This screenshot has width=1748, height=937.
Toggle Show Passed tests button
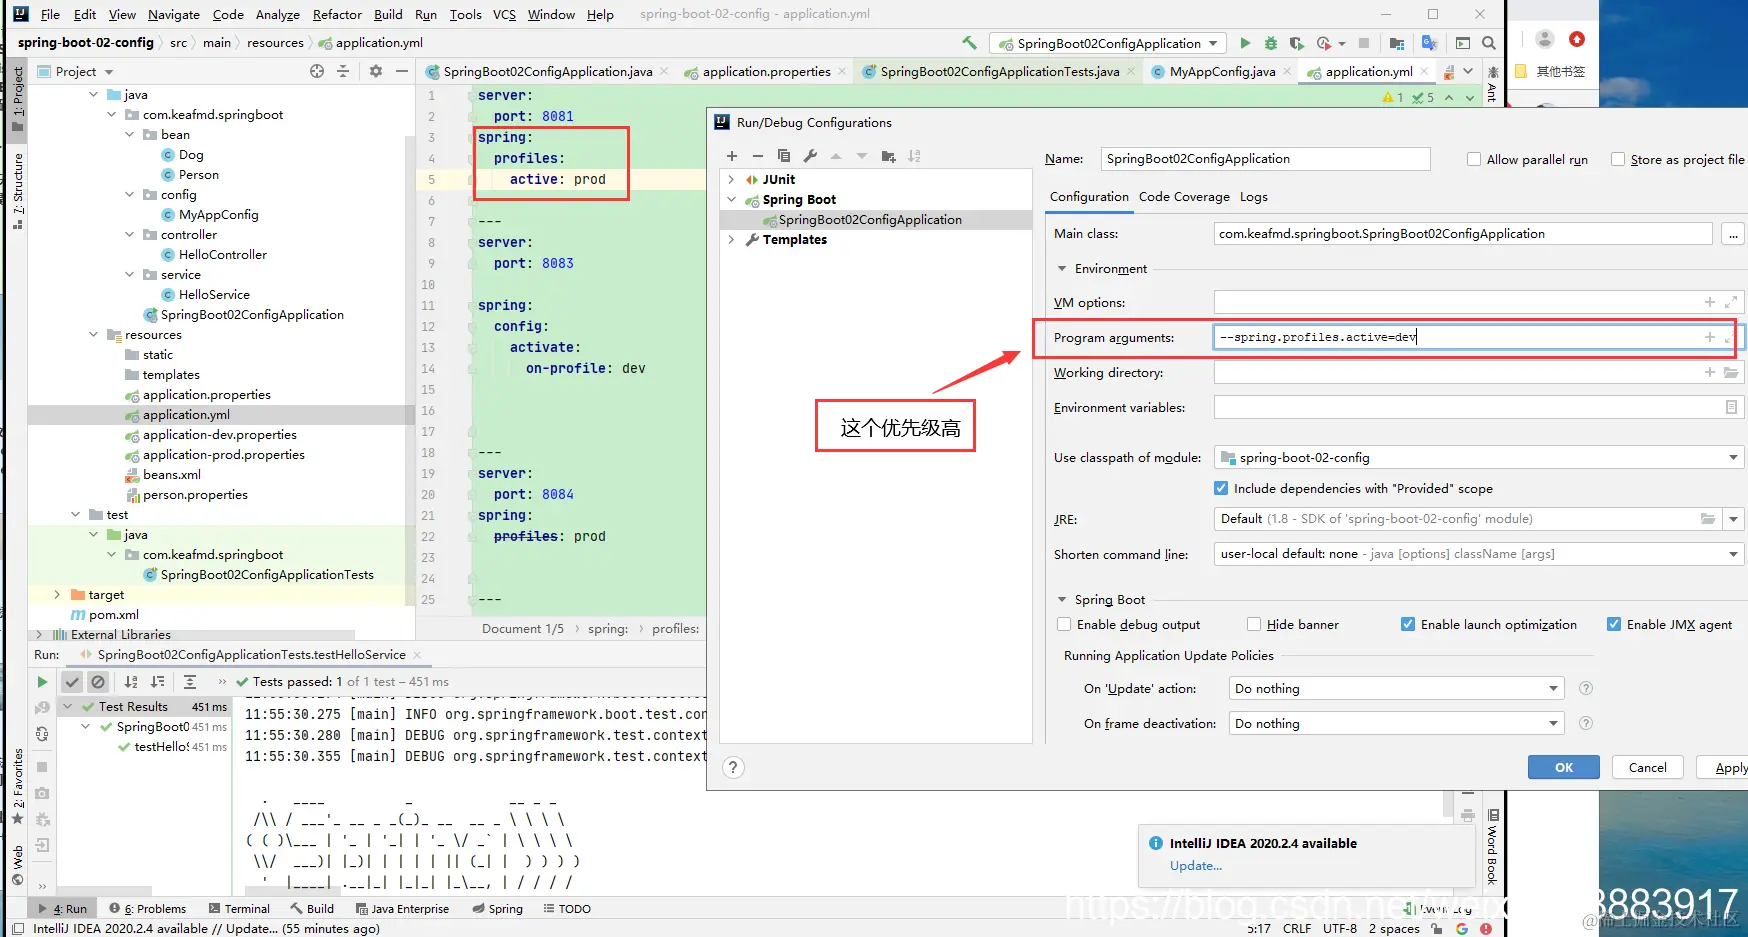click(x=72, y=682)
